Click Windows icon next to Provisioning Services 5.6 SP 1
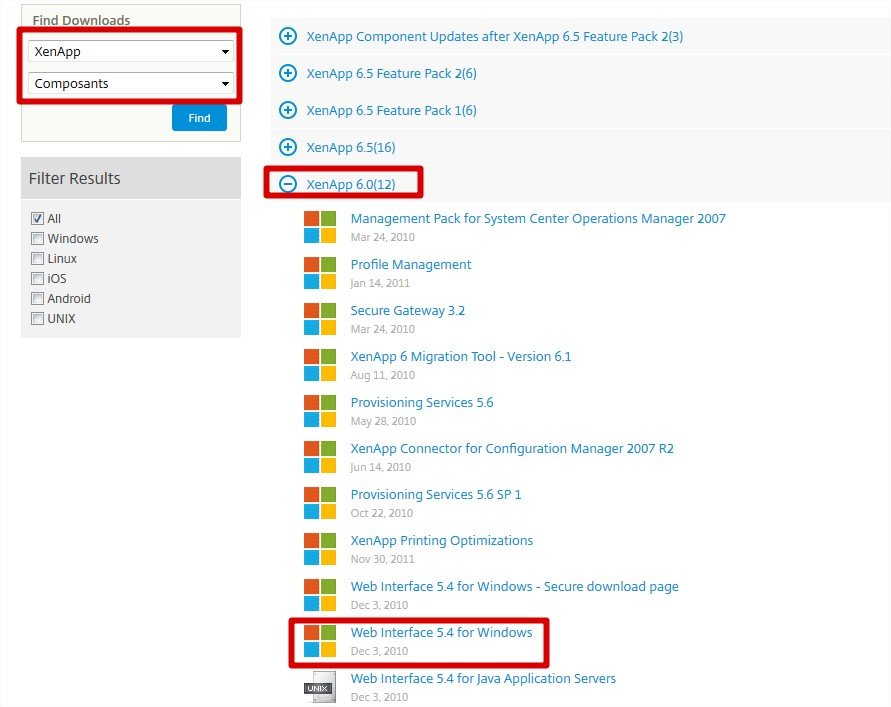The height and width of the screenshot is (707, 891). click(320, 503)
